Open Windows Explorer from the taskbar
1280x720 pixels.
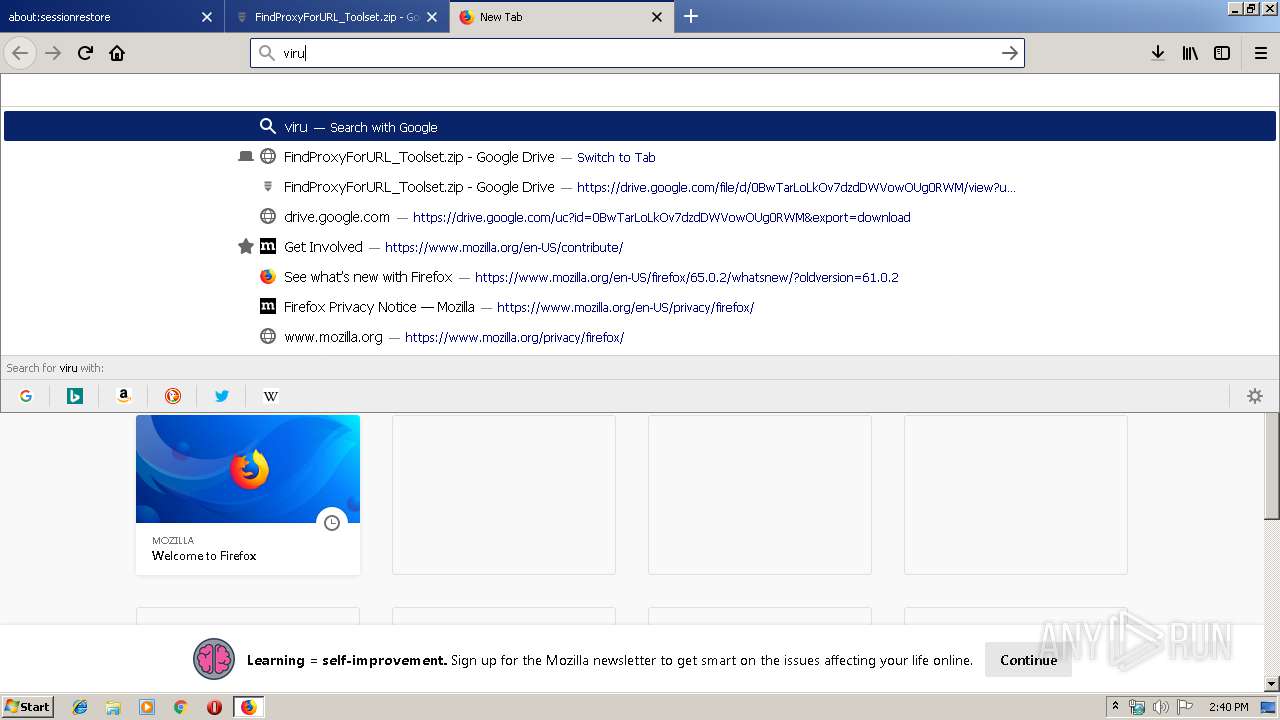tap(114, 707)
